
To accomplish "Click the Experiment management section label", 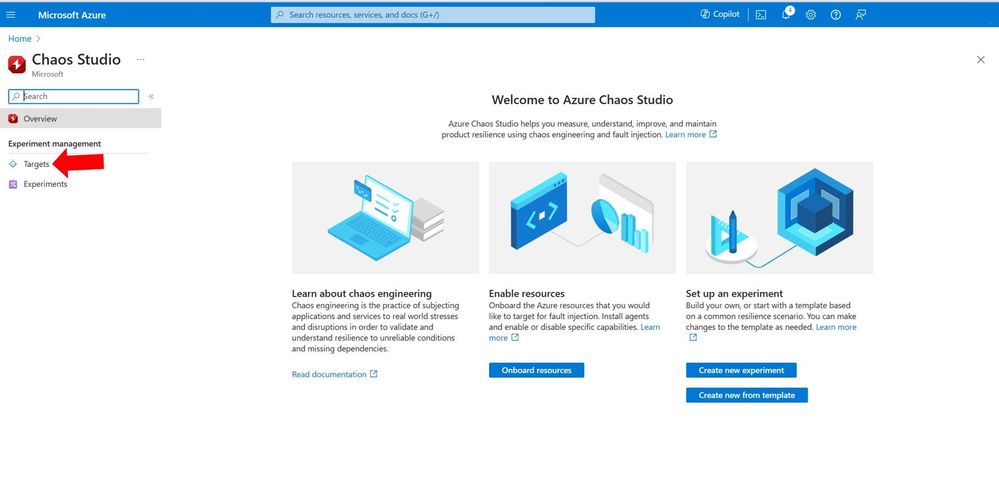I will click(55, 144).
